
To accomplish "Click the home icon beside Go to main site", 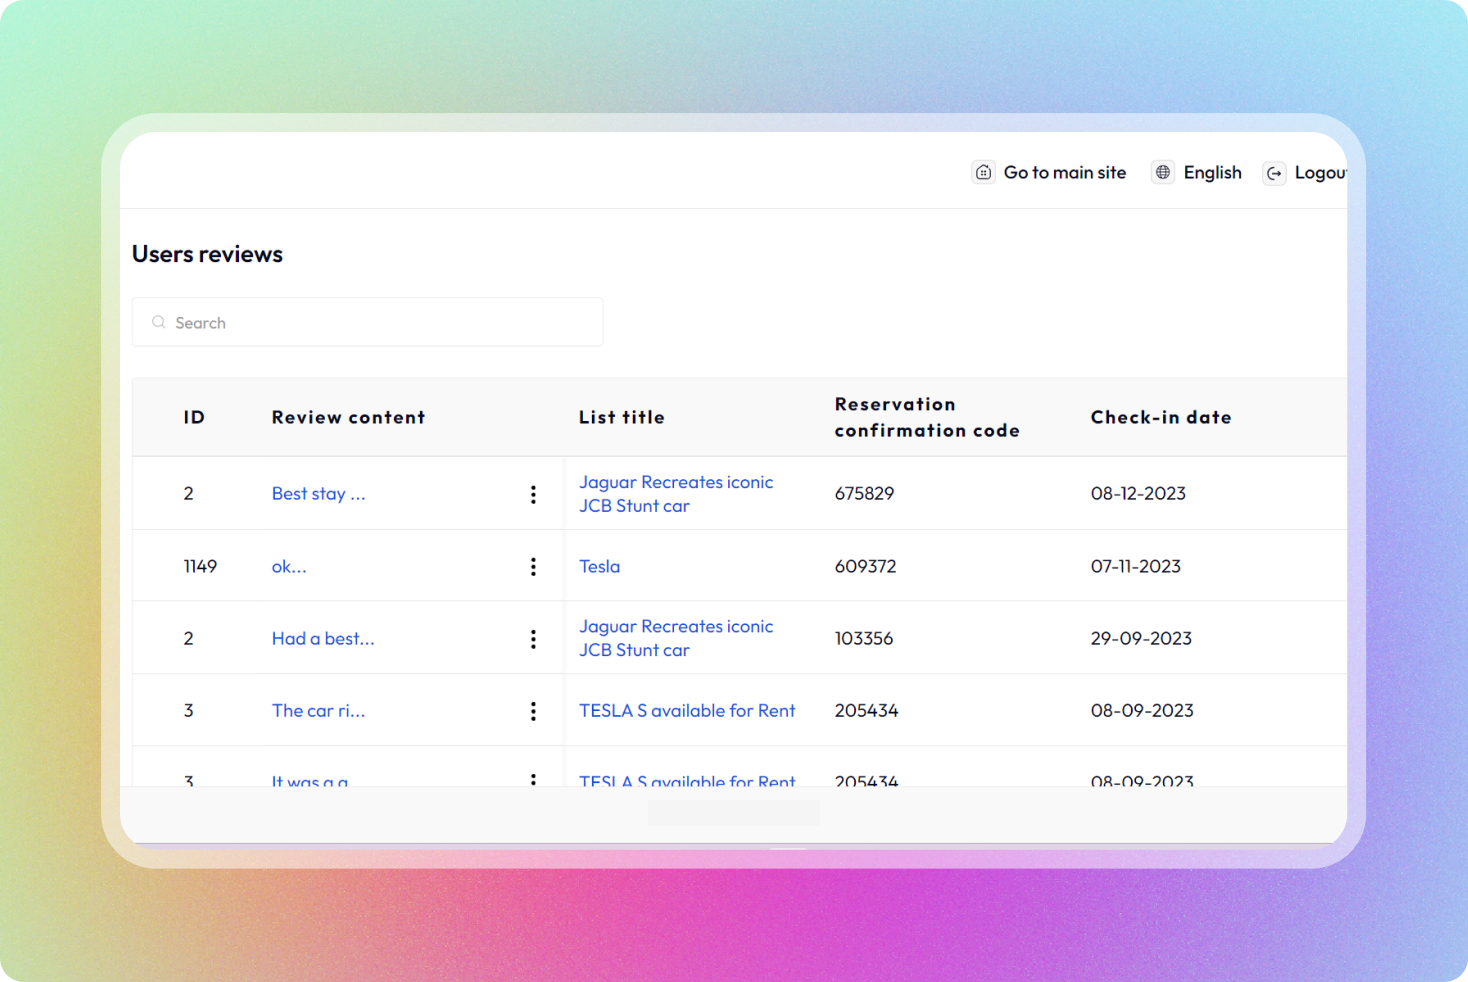I will pyautogui.click(x=984, y=173).
